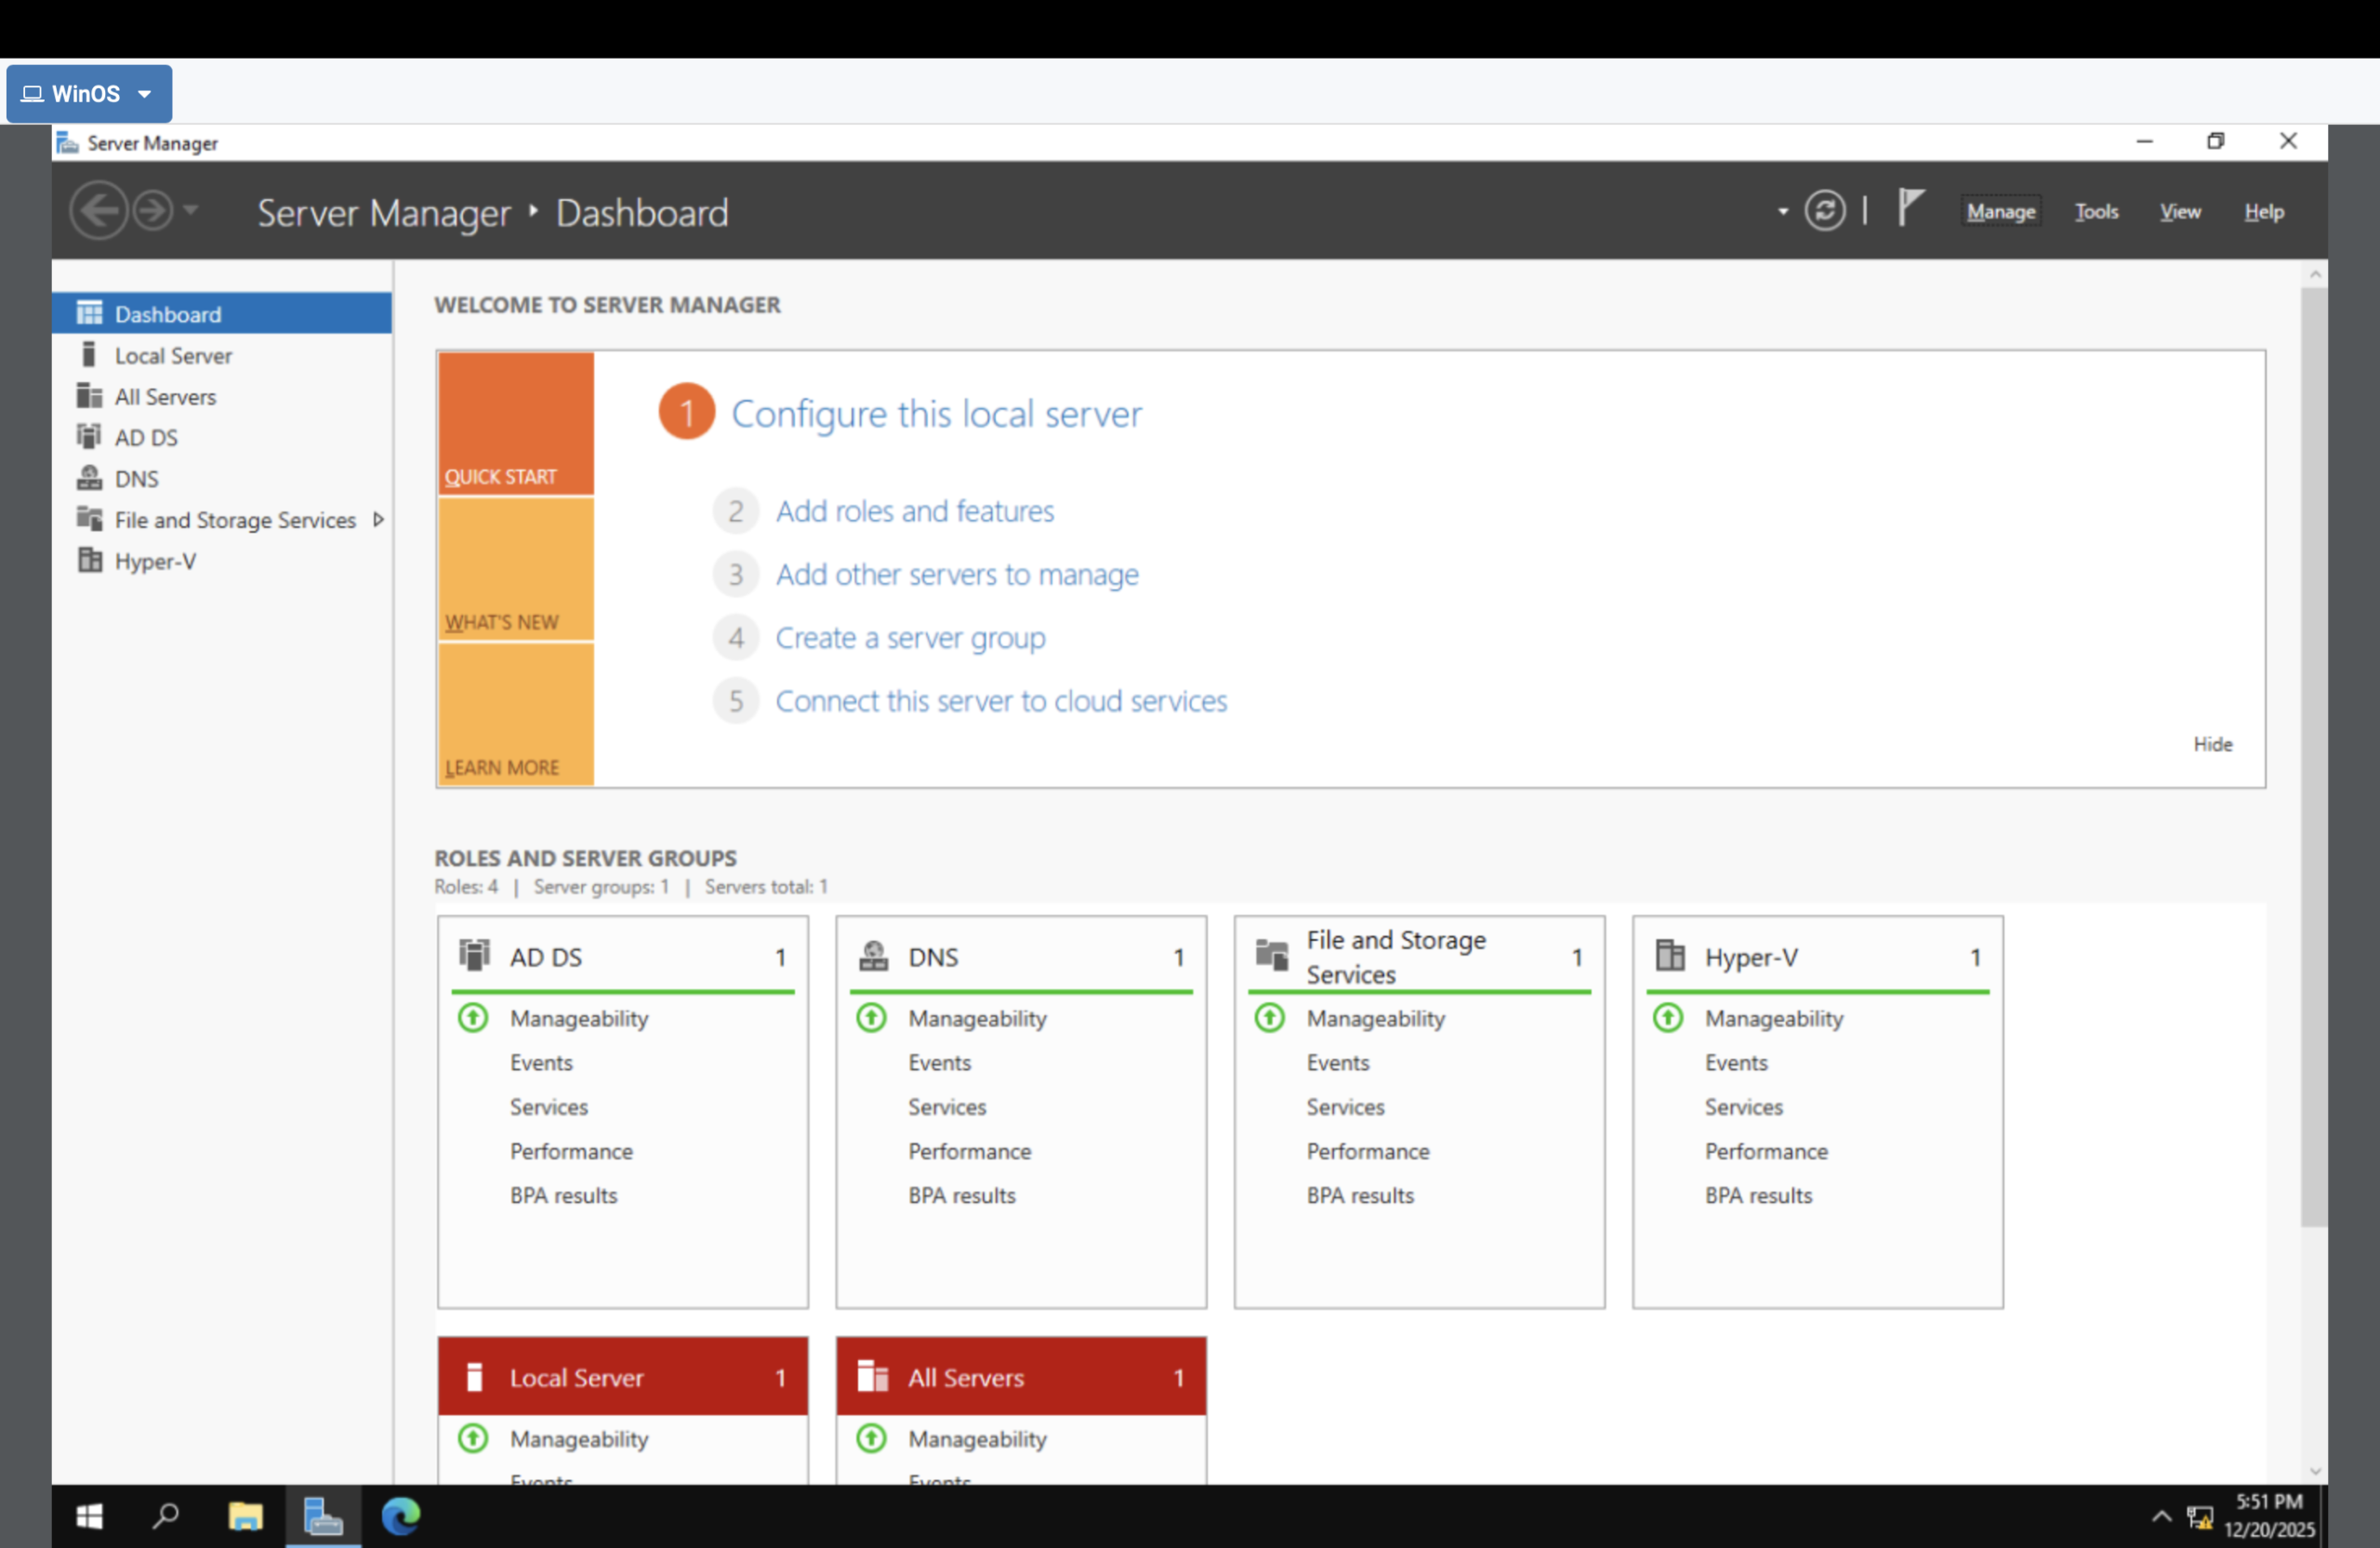This screenshot has height=1548, width=2380.
Task: Click the Hyper-V tile icon
Action: (x=1670, y=955)
